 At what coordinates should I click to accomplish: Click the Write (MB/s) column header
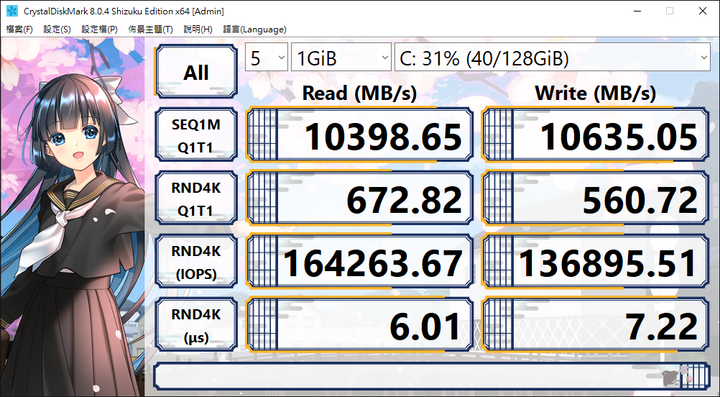(595, 94)
